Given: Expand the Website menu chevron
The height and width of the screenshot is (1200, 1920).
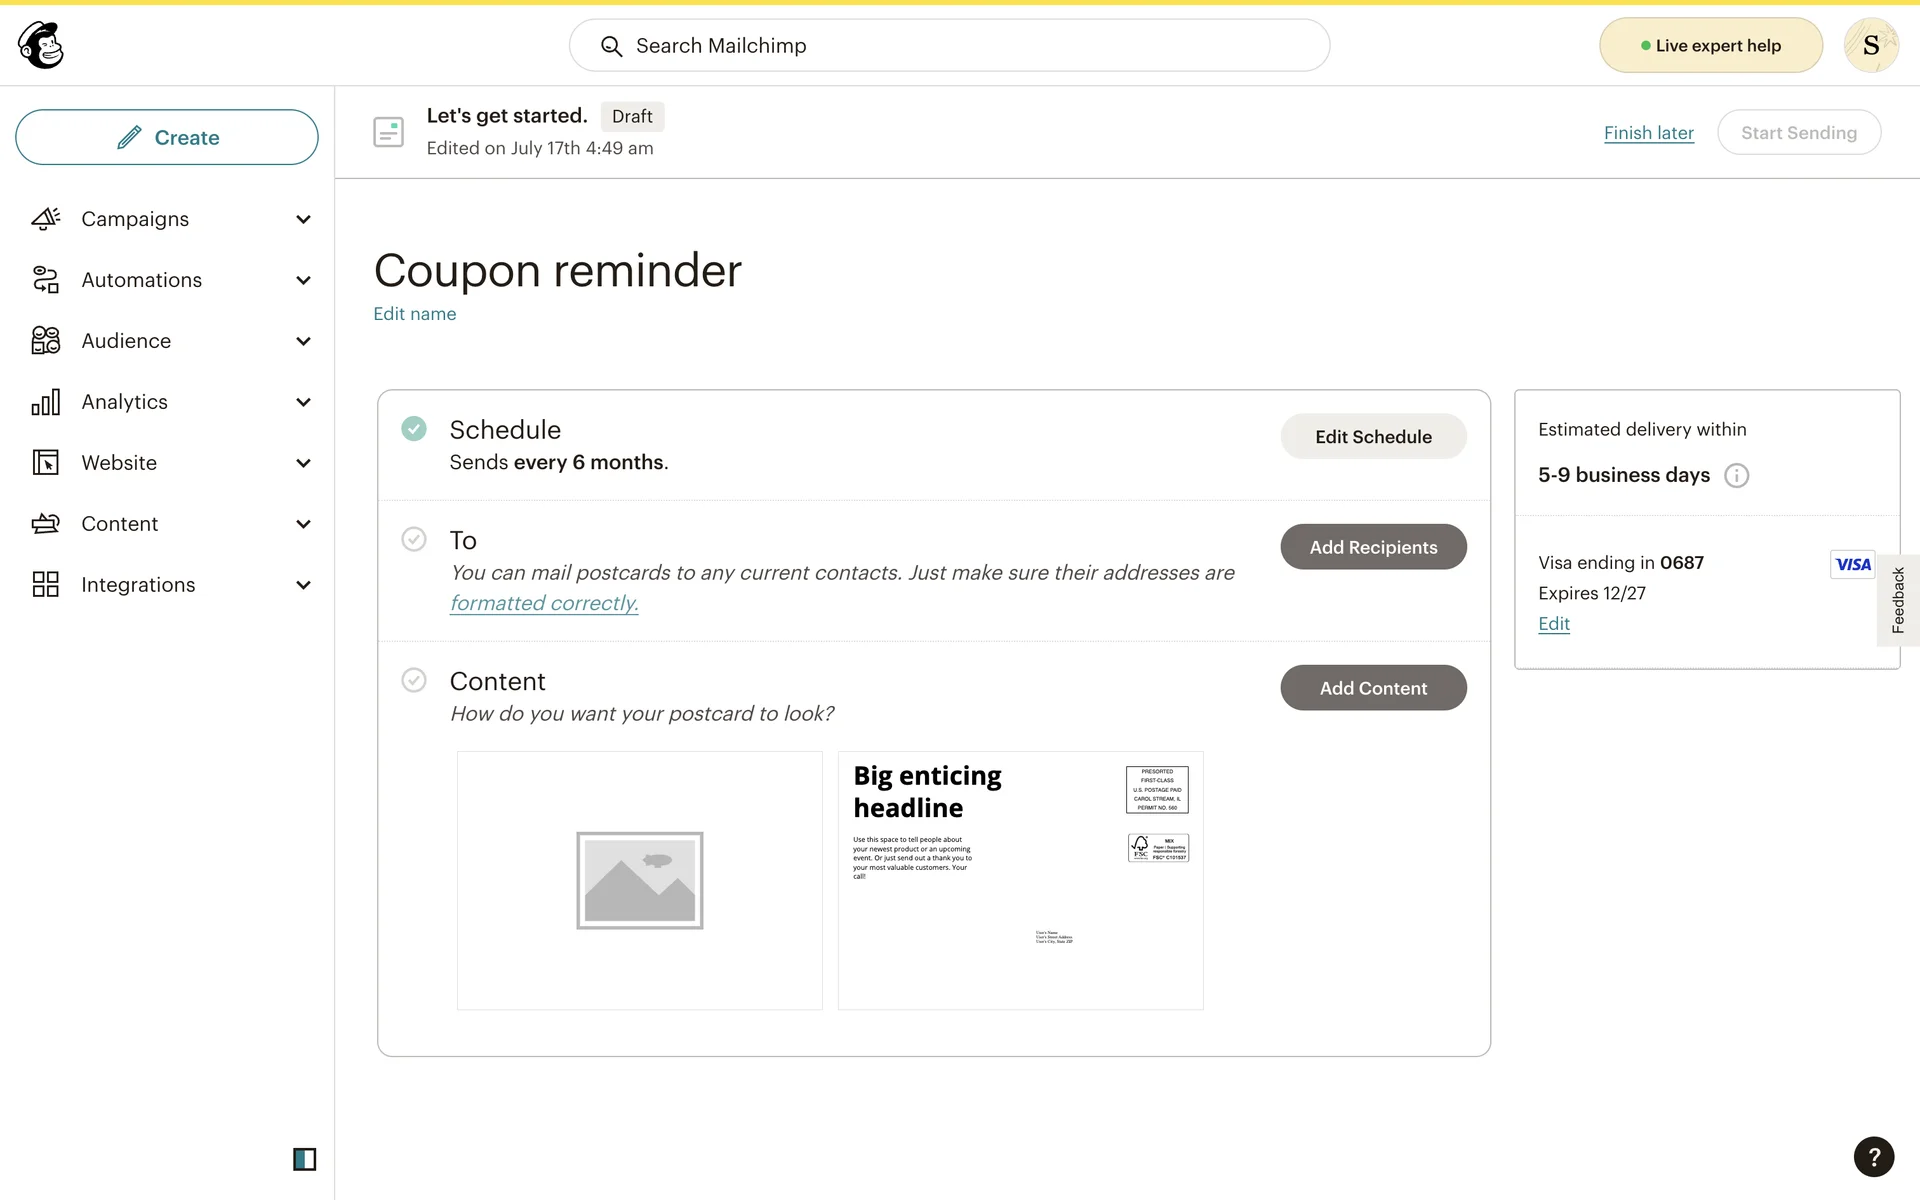Looking at the screenshot, I should (x=304, y=463).
